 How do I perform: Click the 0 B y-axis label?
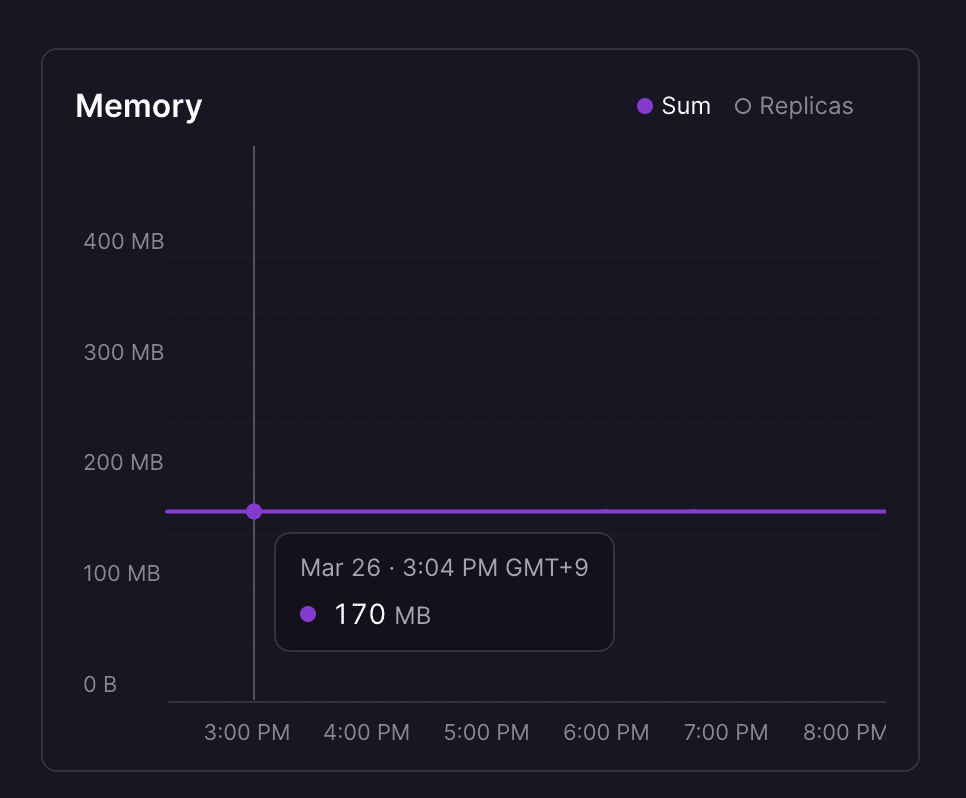(100, 684)
